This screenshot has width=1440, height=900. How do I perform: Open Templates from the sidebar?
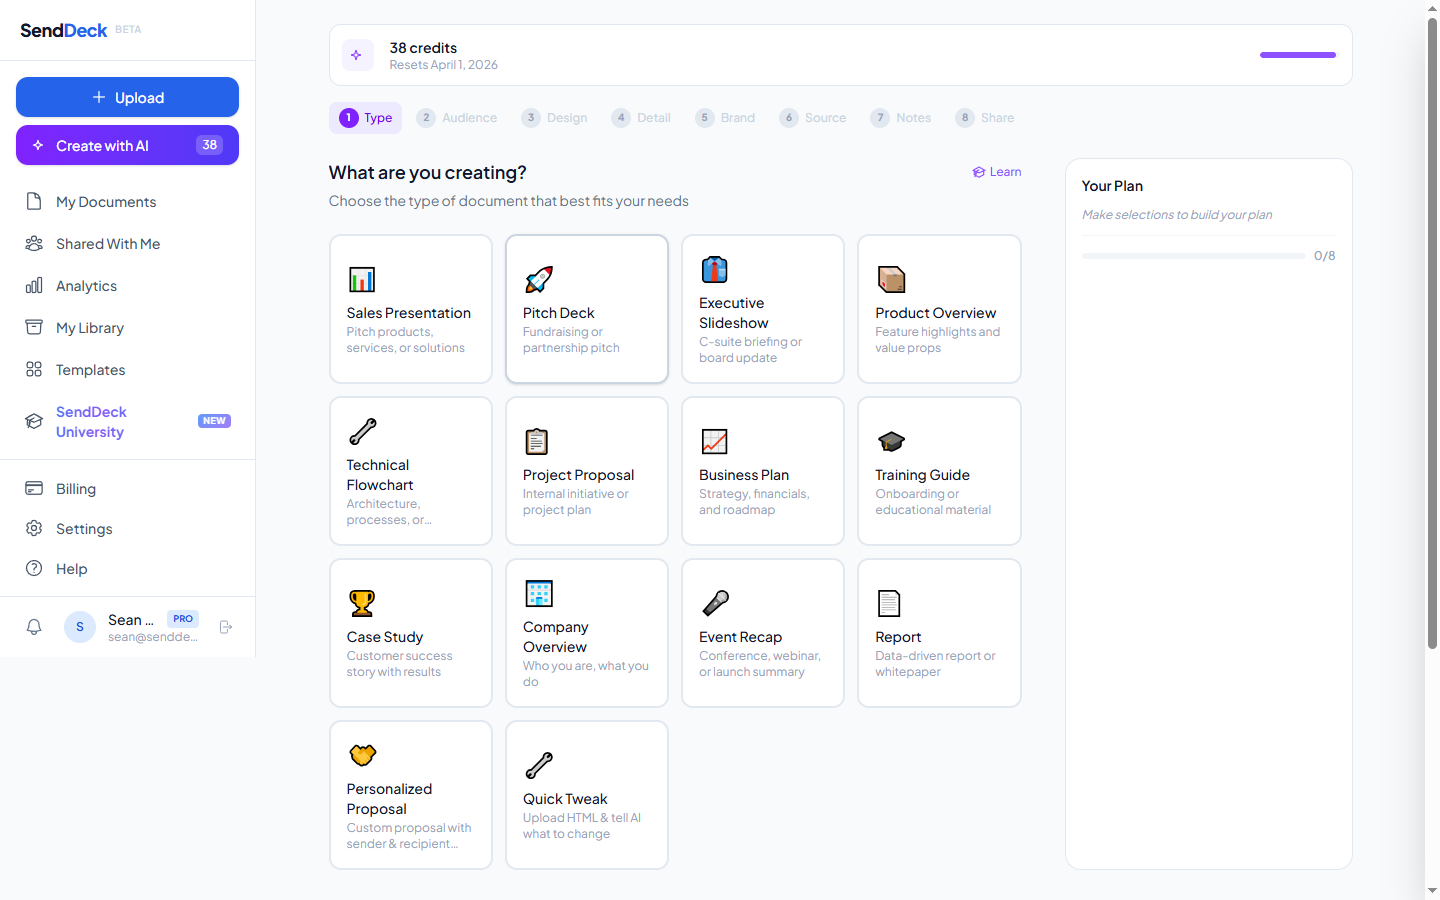click(88, 369)
